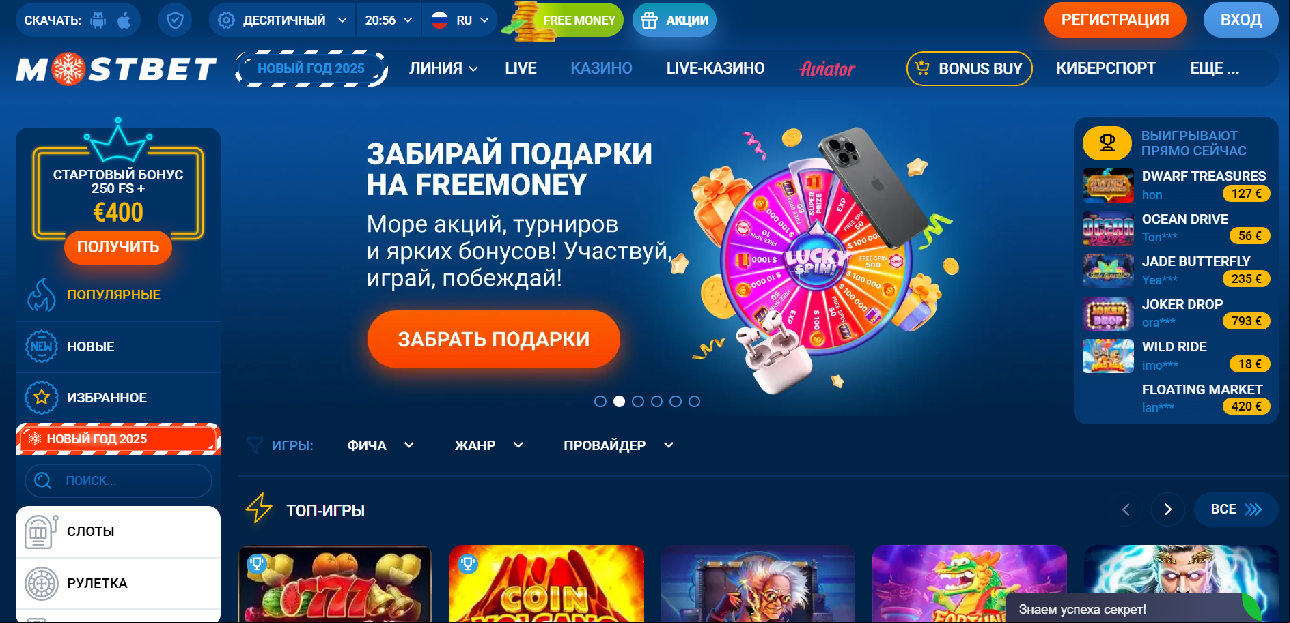This screenshot has width=1290, height=623.
Task: Go to the Киберспорт section
Action: coord(1106,69)
